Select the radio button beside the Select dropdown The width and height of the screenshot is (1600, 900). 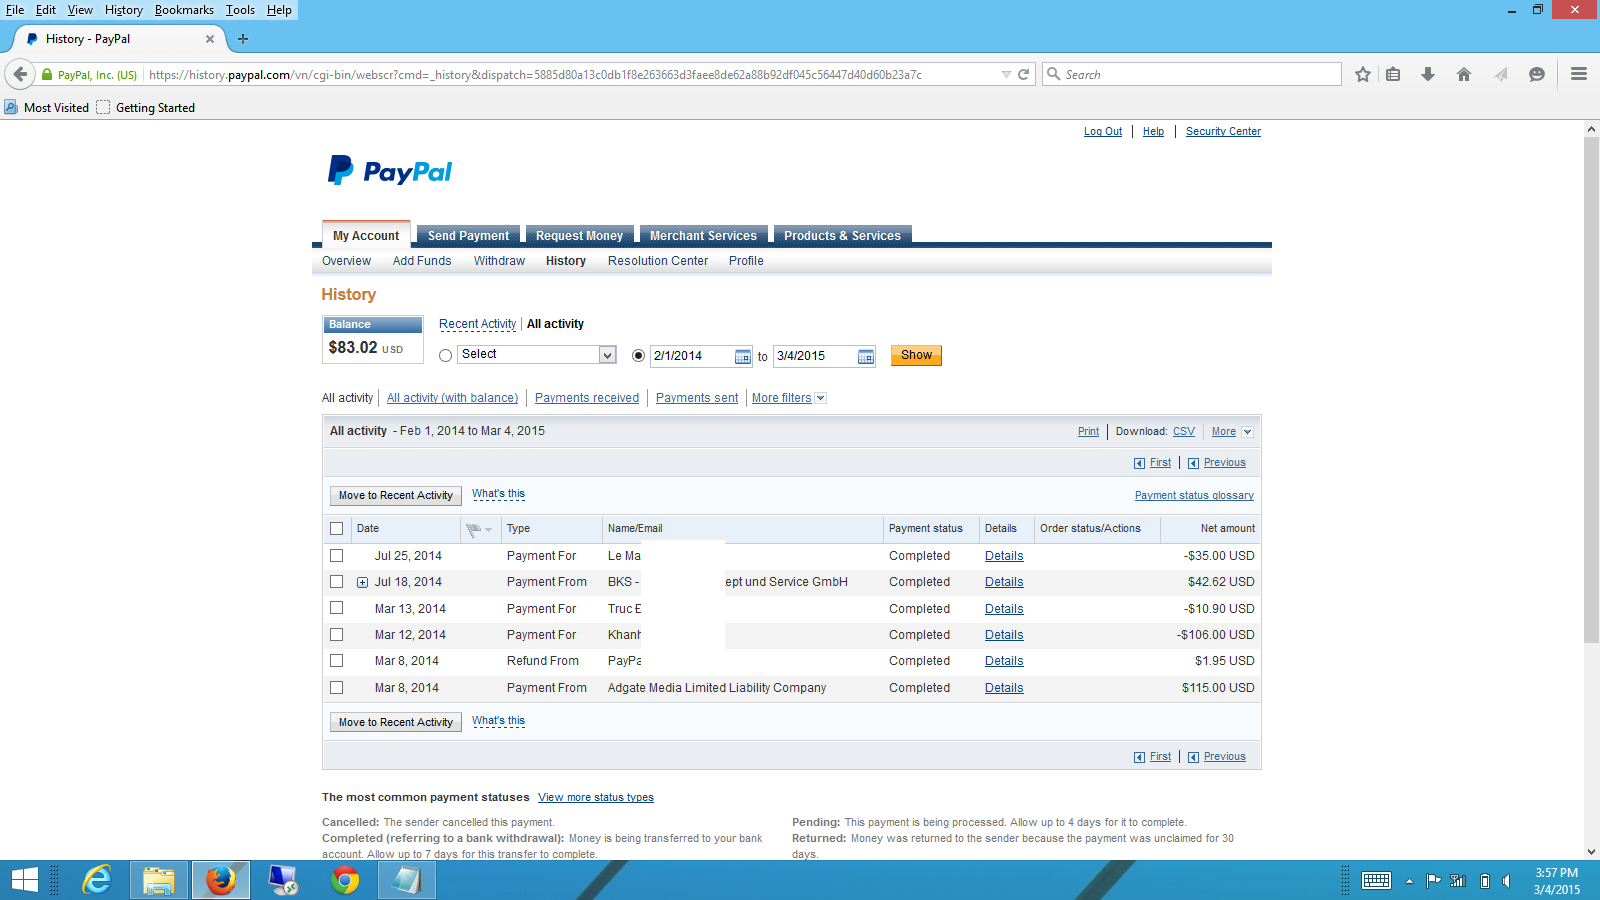coord(446,356)
